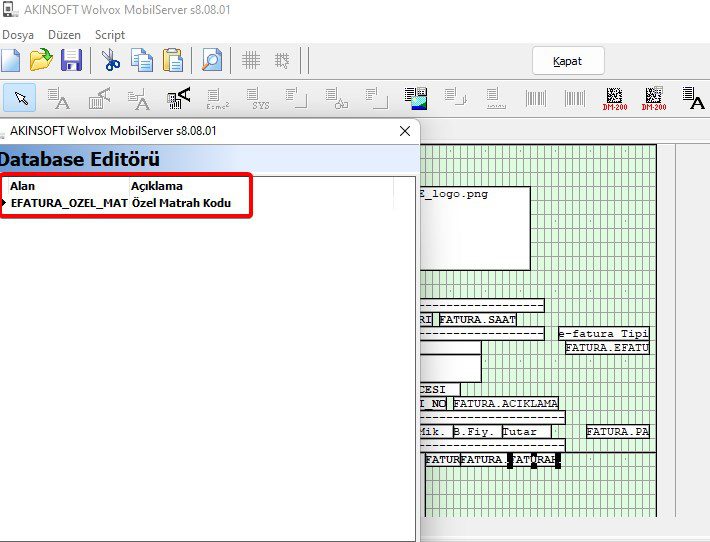710x542 pixels.
Task: Select the plain DM-200 datamatrix tool
Action: [x=614, y=99]
